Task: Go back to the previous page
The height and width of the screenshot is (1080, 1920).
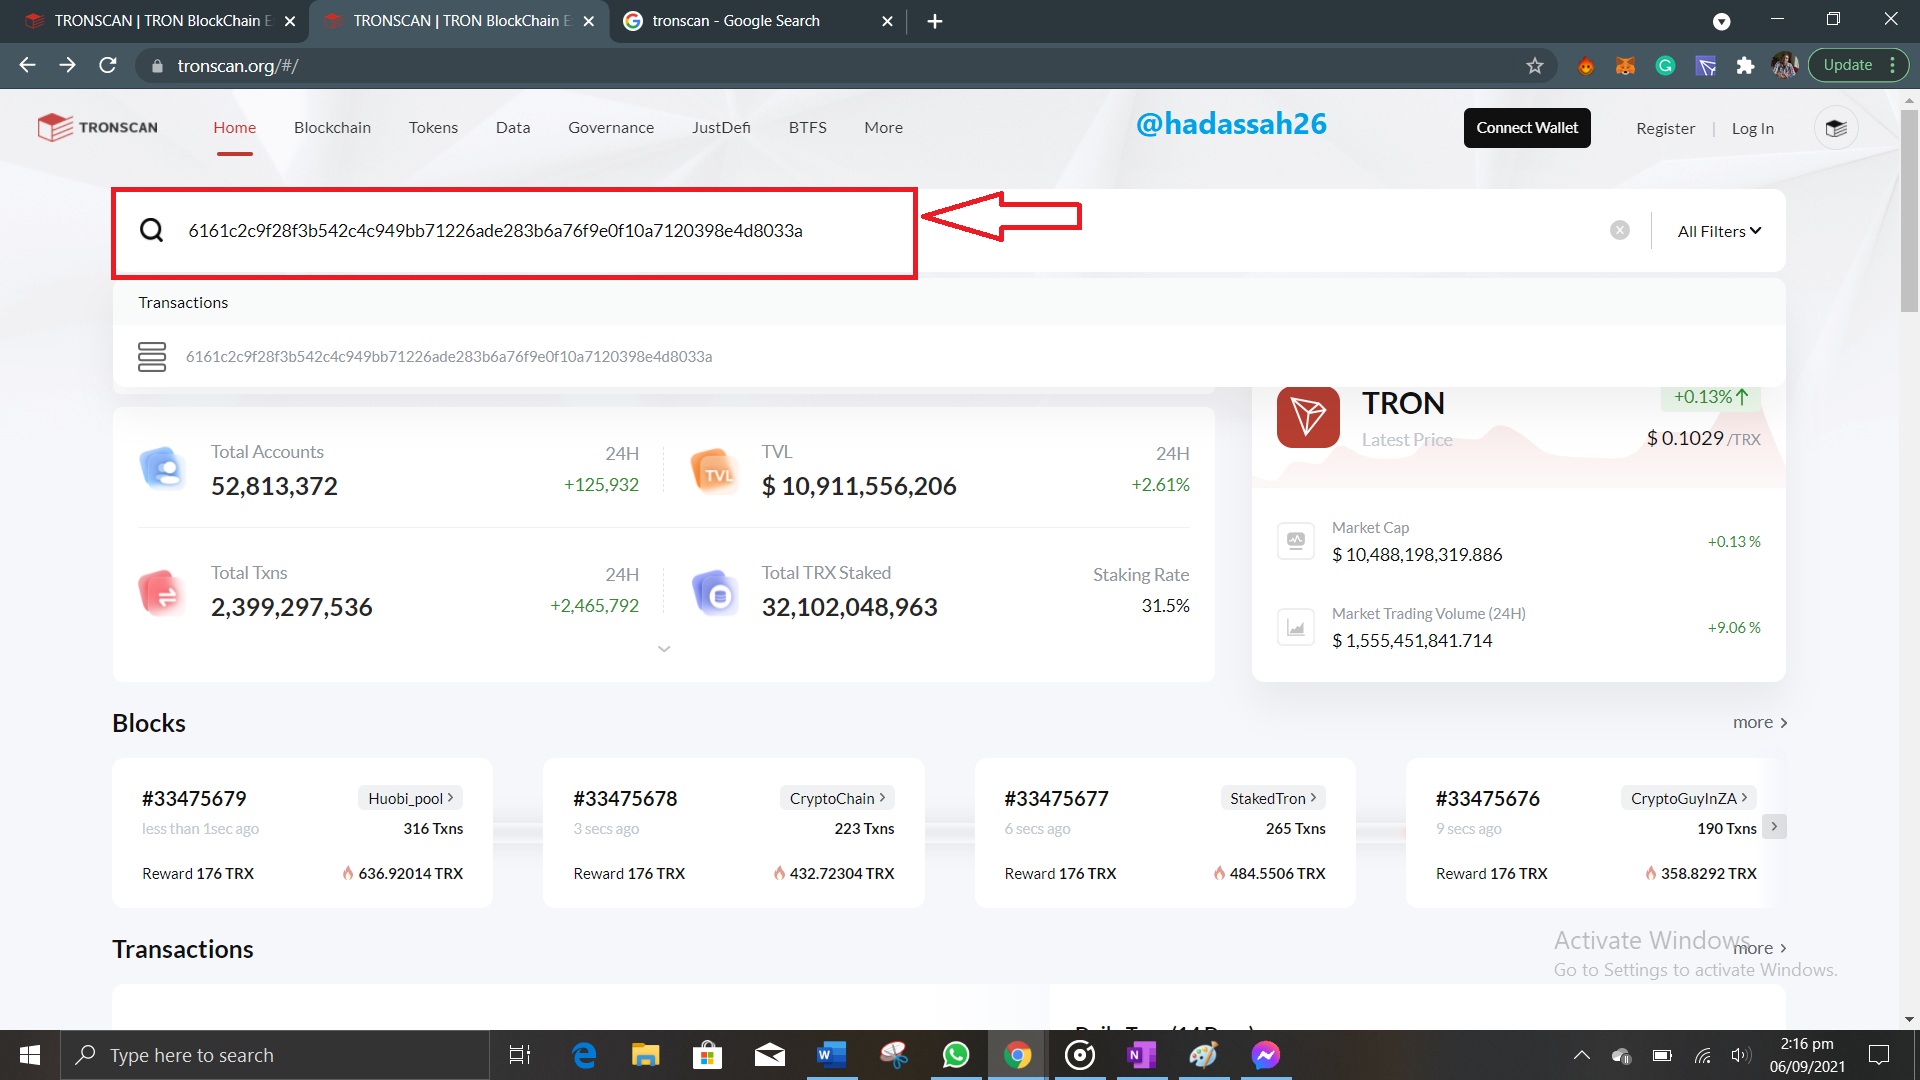Action: pyautogui.click(x=27, y=66)
